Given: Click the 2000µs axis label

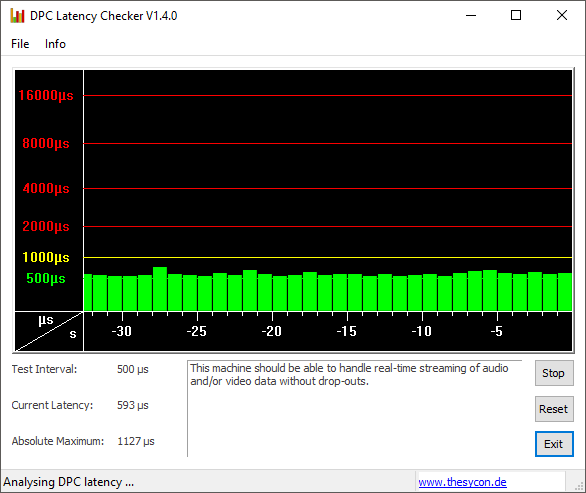Looking at the screenshot, I should pyautogui.click(x=46, y=226).
